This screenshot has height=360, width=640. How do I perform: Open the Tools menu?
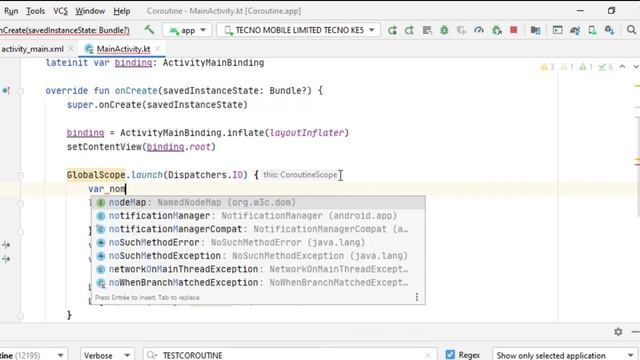pos(36,11)
